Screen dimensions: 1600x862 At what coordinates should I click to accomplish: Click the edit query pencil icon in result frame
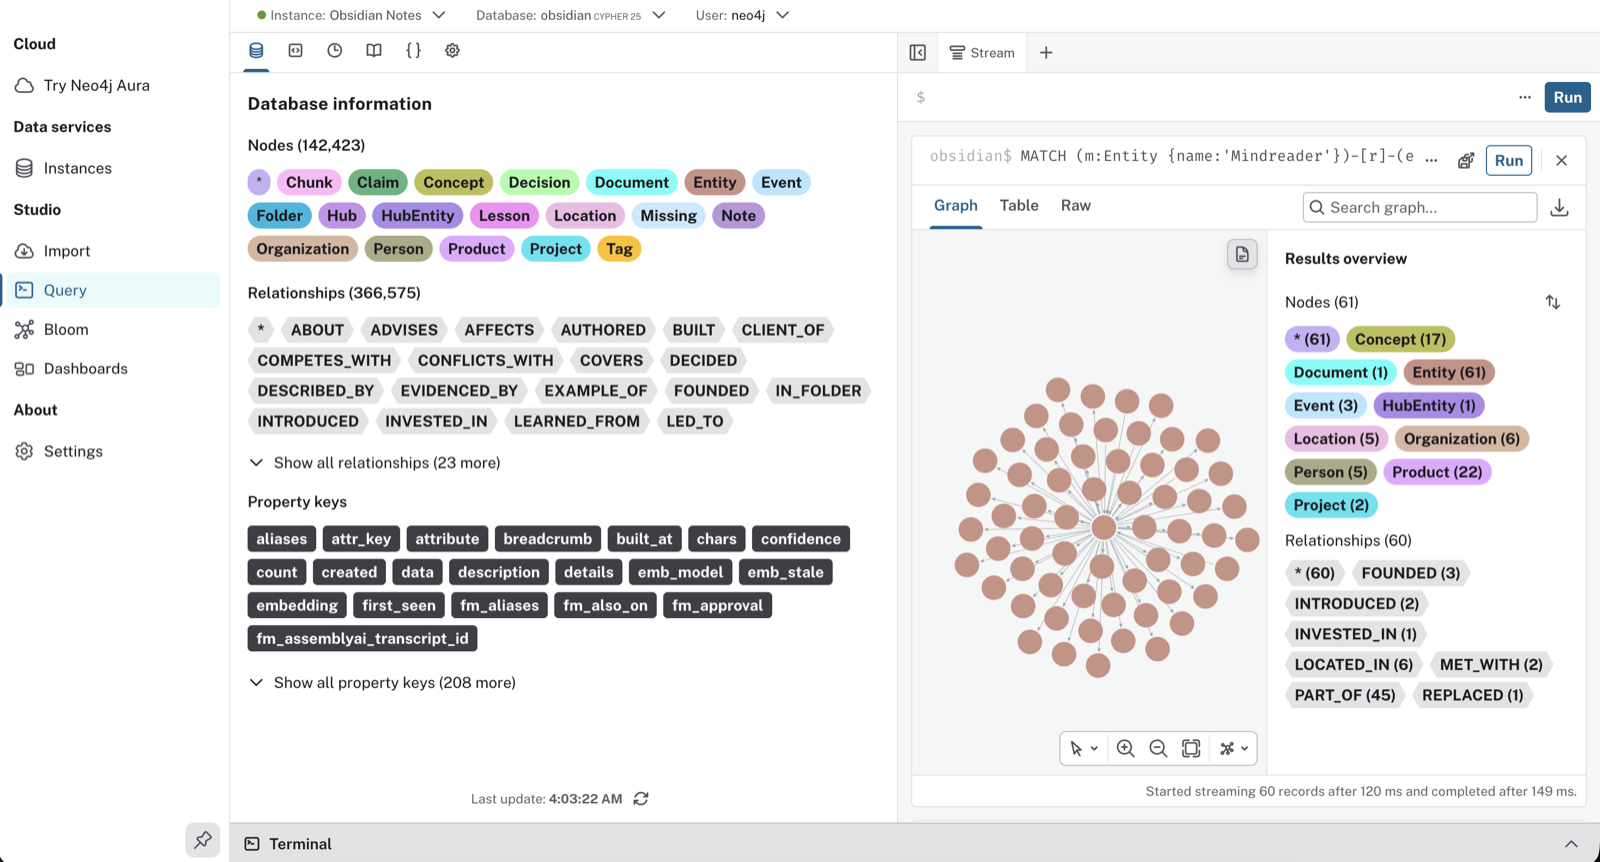click(1466, 160)
